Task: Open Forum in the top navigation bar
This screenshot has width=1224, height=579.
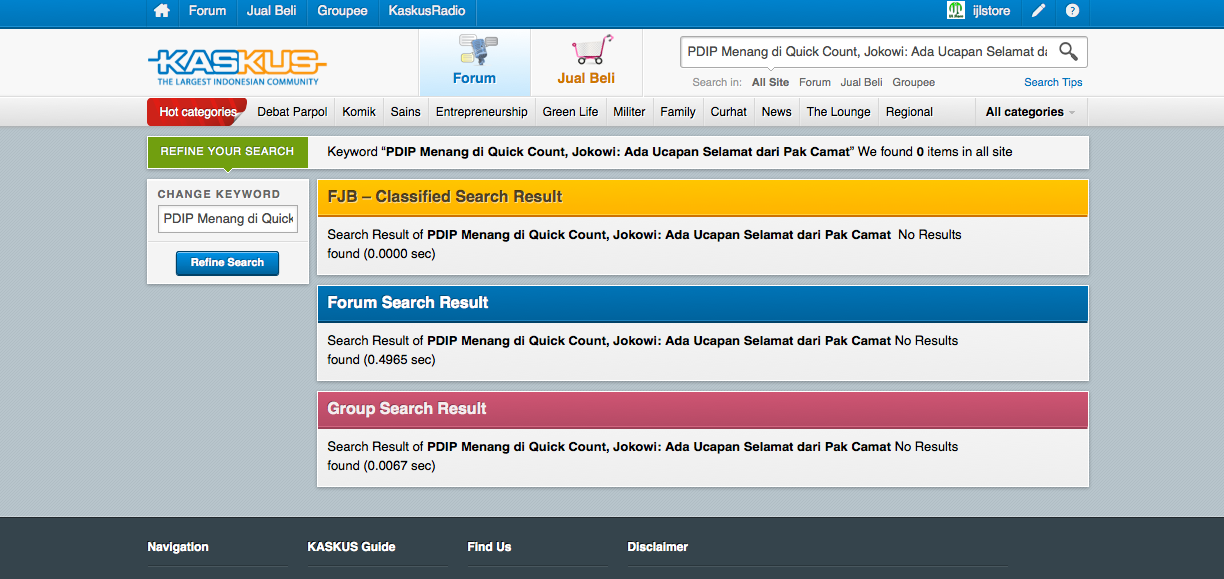Action: [207, 11]
